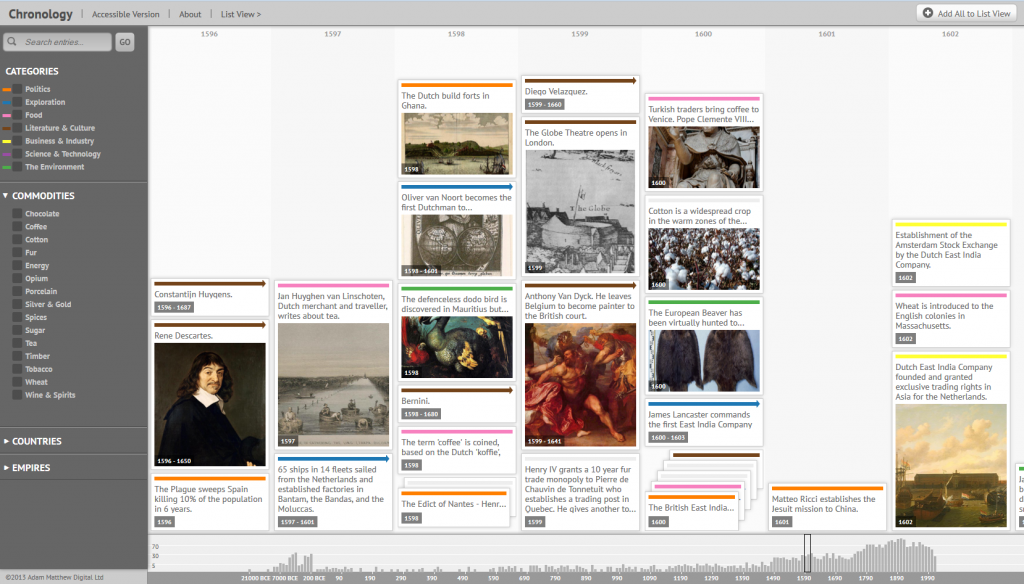Check the Silver & Gold checkbox
This screenshot has width=1024, height=584.
click(x=18, y=304)
